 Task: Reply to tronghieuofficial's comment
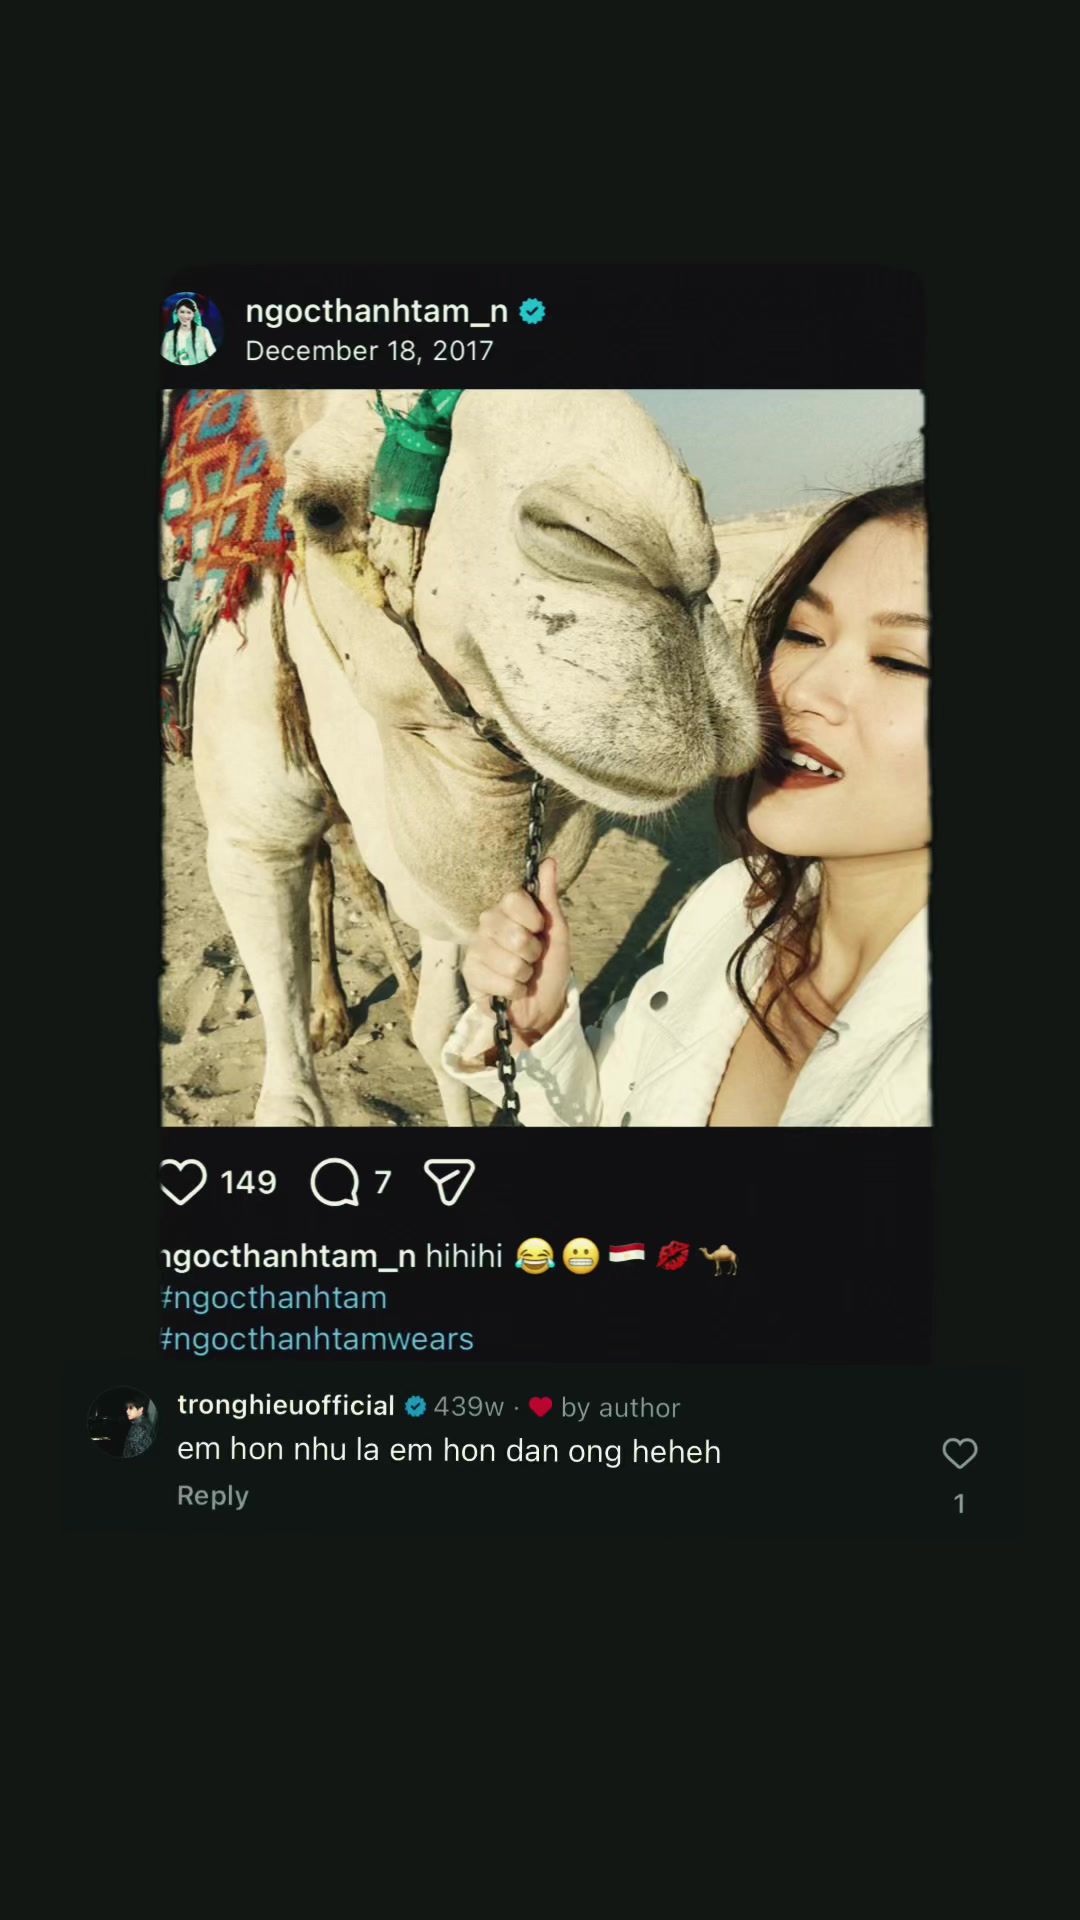[213, 1495]
